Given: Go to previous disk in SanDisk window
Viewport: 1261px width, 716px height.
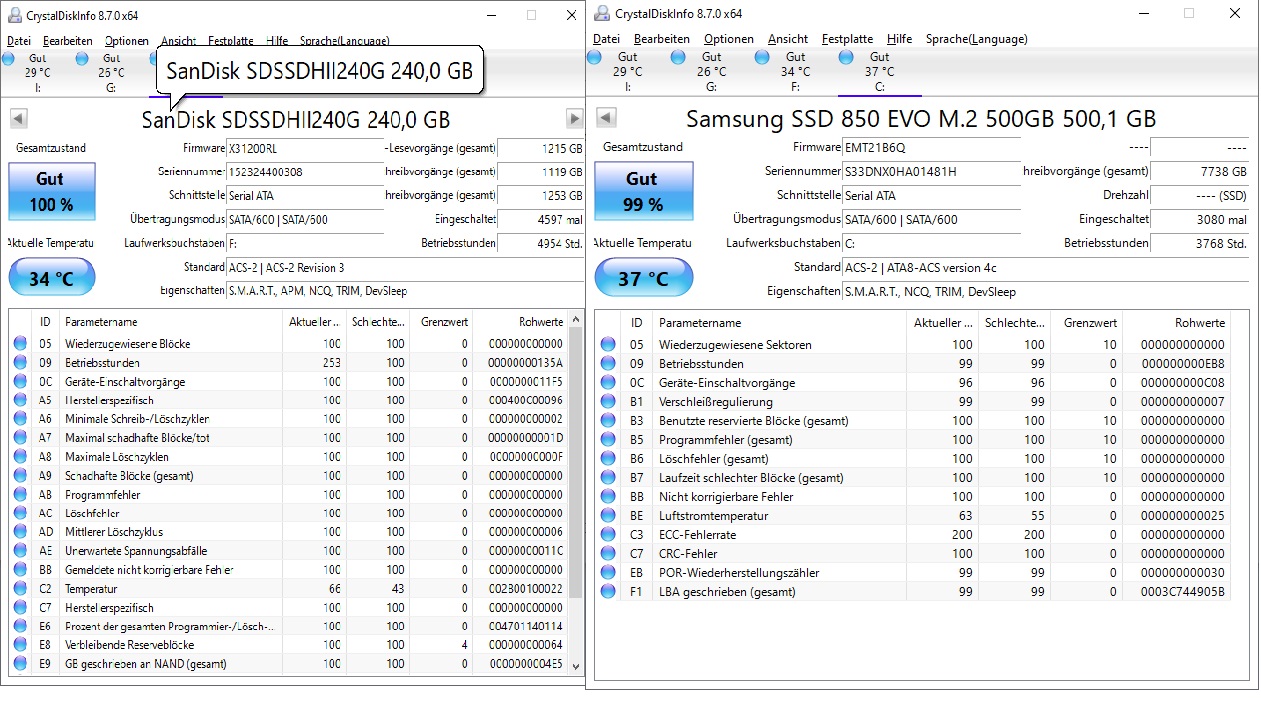Looking at the screenshot, I should point(18,119).
